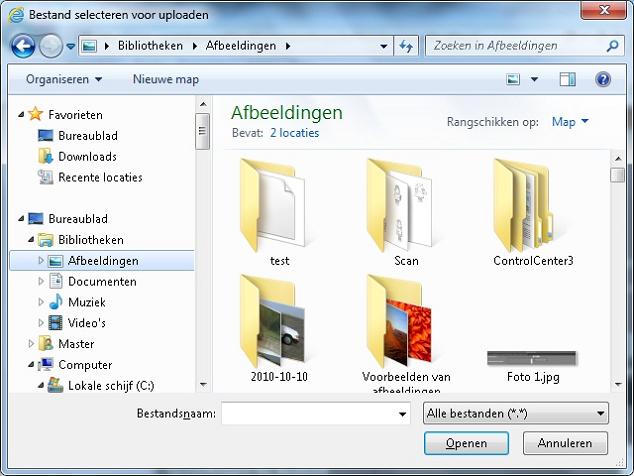Click the Computer icon in tree

(x=46, y=364)
